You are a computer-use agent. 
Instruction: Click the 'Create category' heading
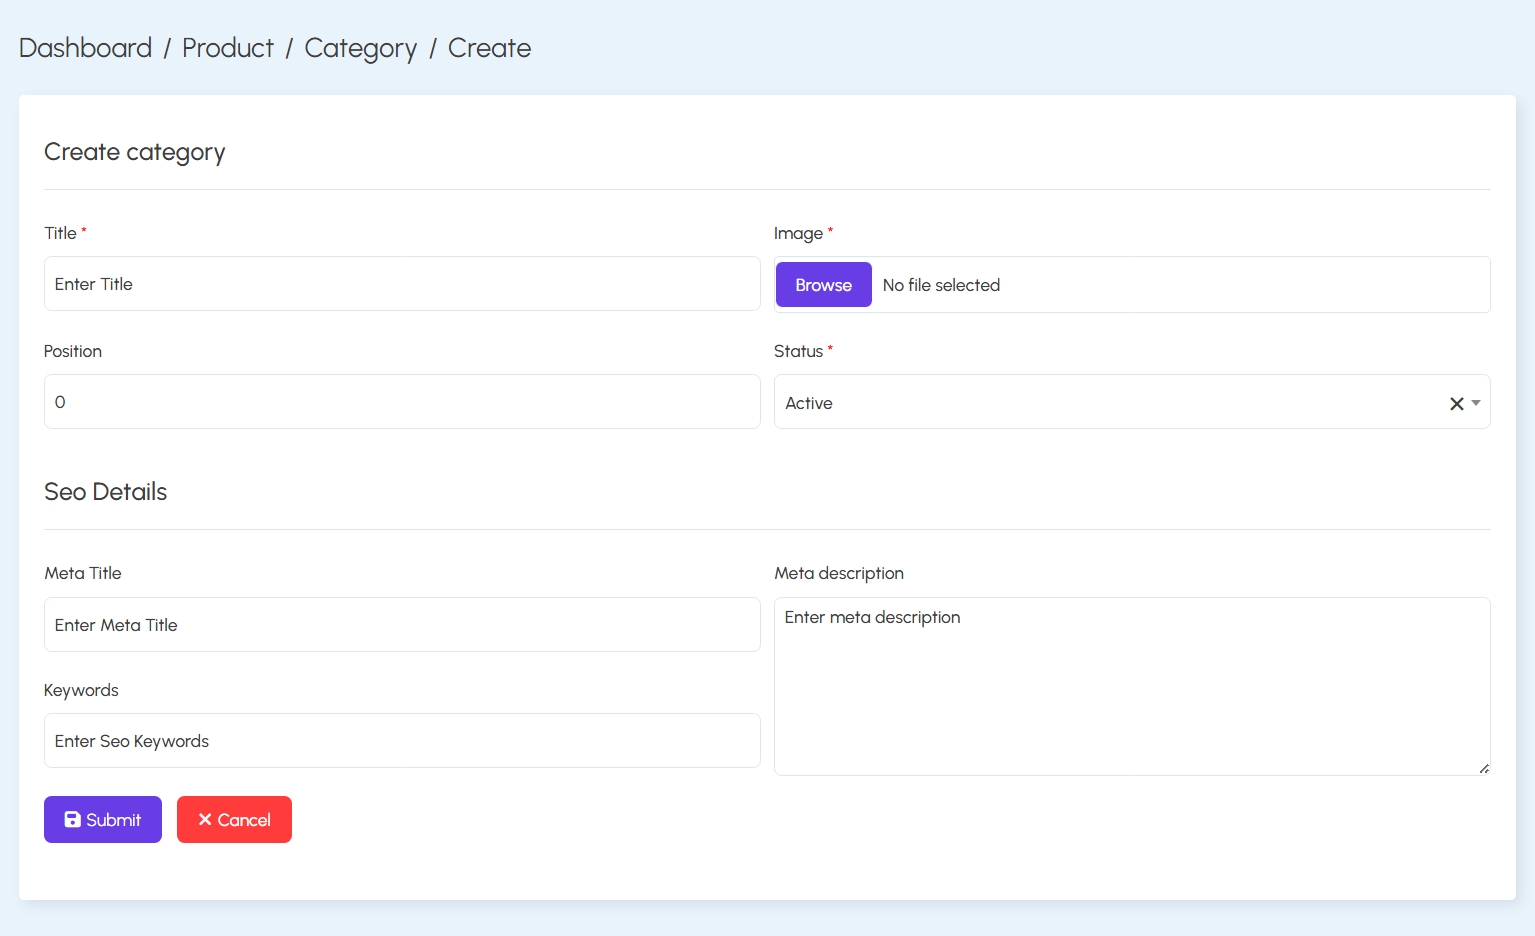(134, 152)
